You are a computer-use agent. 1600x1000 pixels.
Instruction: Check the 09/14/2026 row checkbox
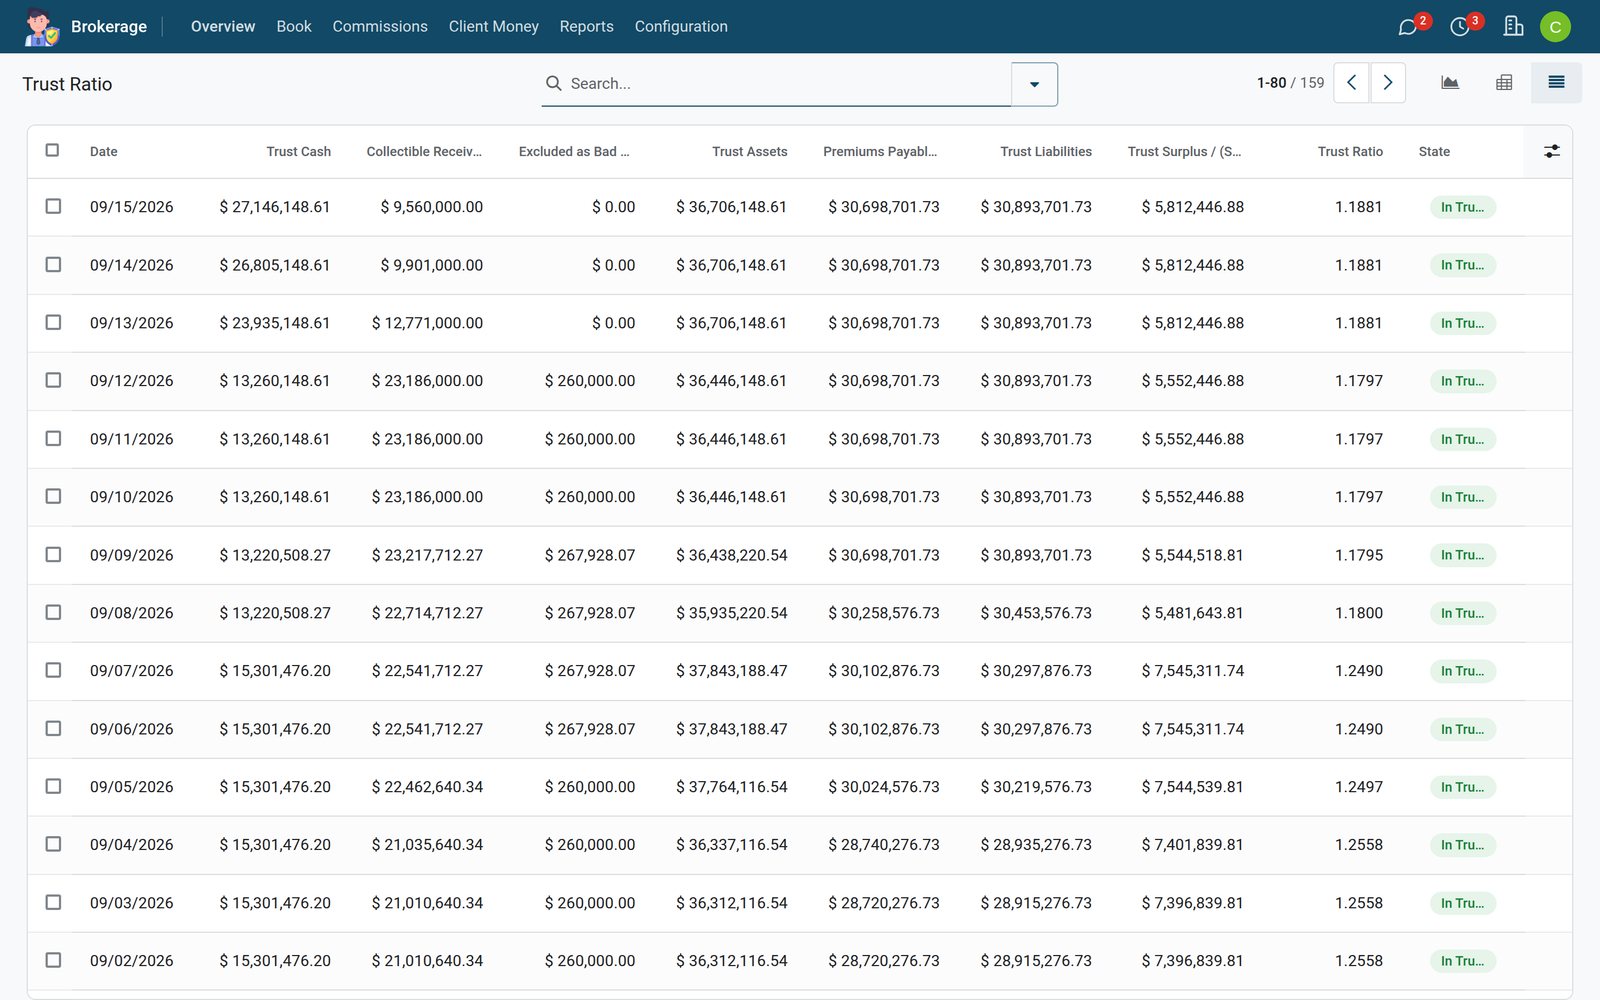pyautogui.click(x=53, y=264)
